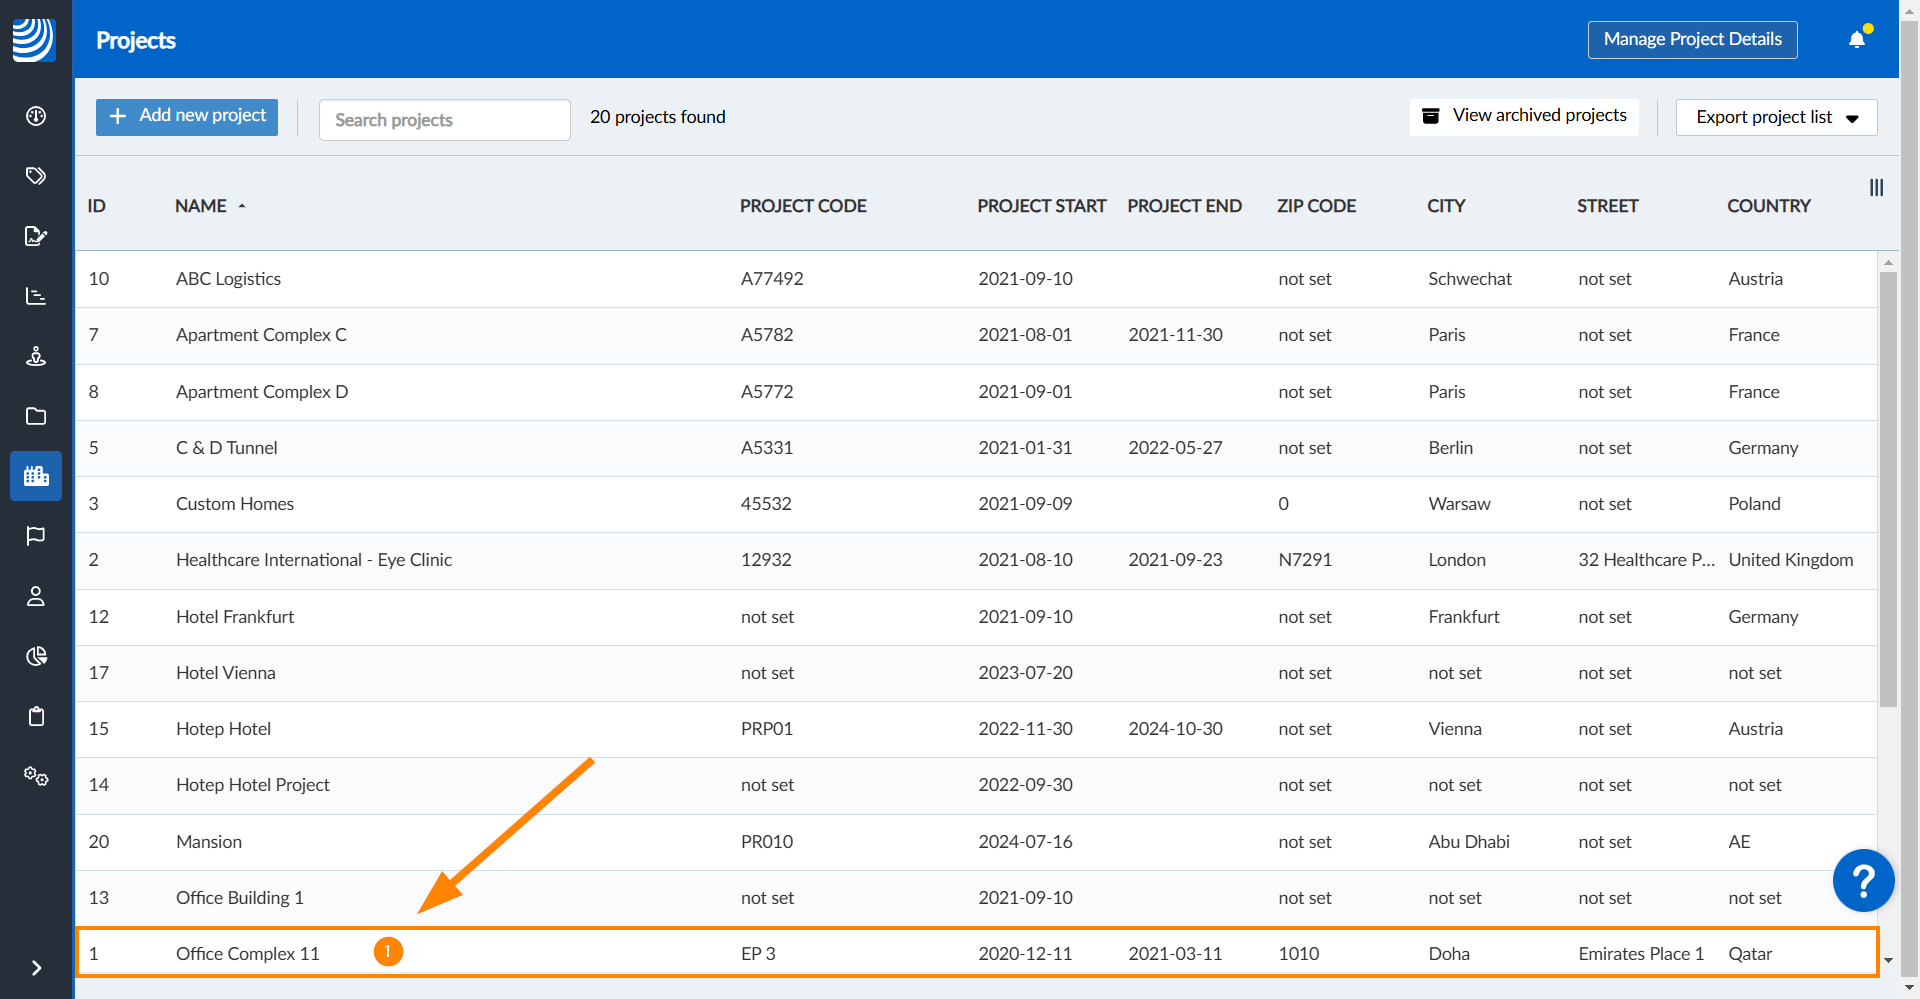This screenshot has width=1920, height=999.
Task: Open the blue help question mark button
Action: point(1863,881)
